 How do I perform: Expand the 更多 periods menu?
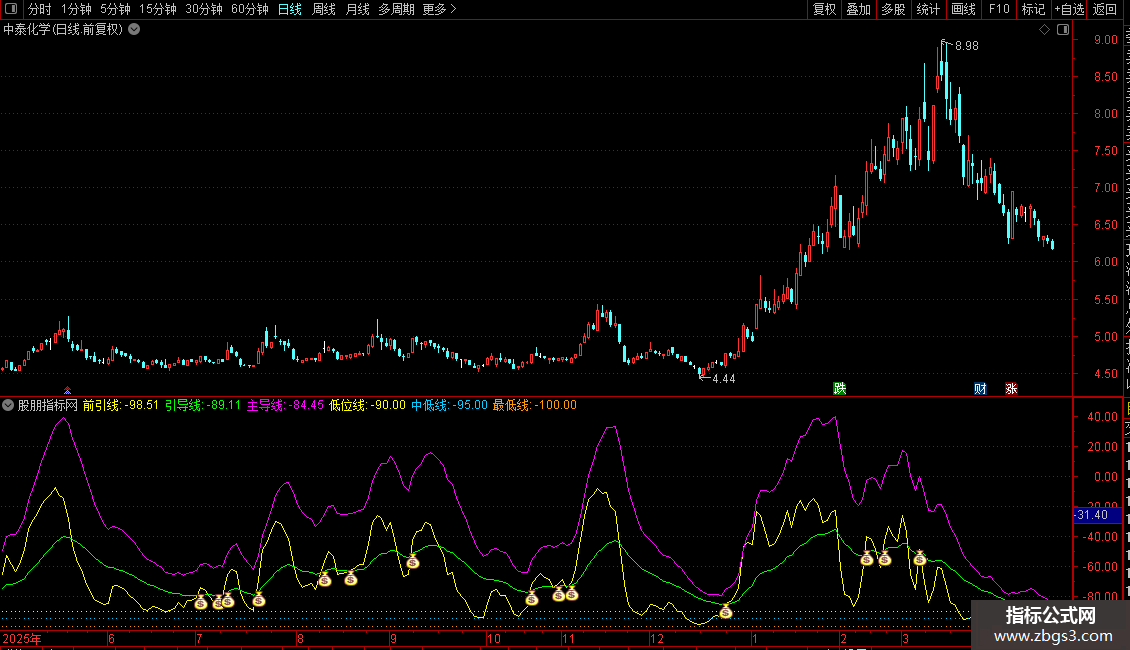click(439, 10)
